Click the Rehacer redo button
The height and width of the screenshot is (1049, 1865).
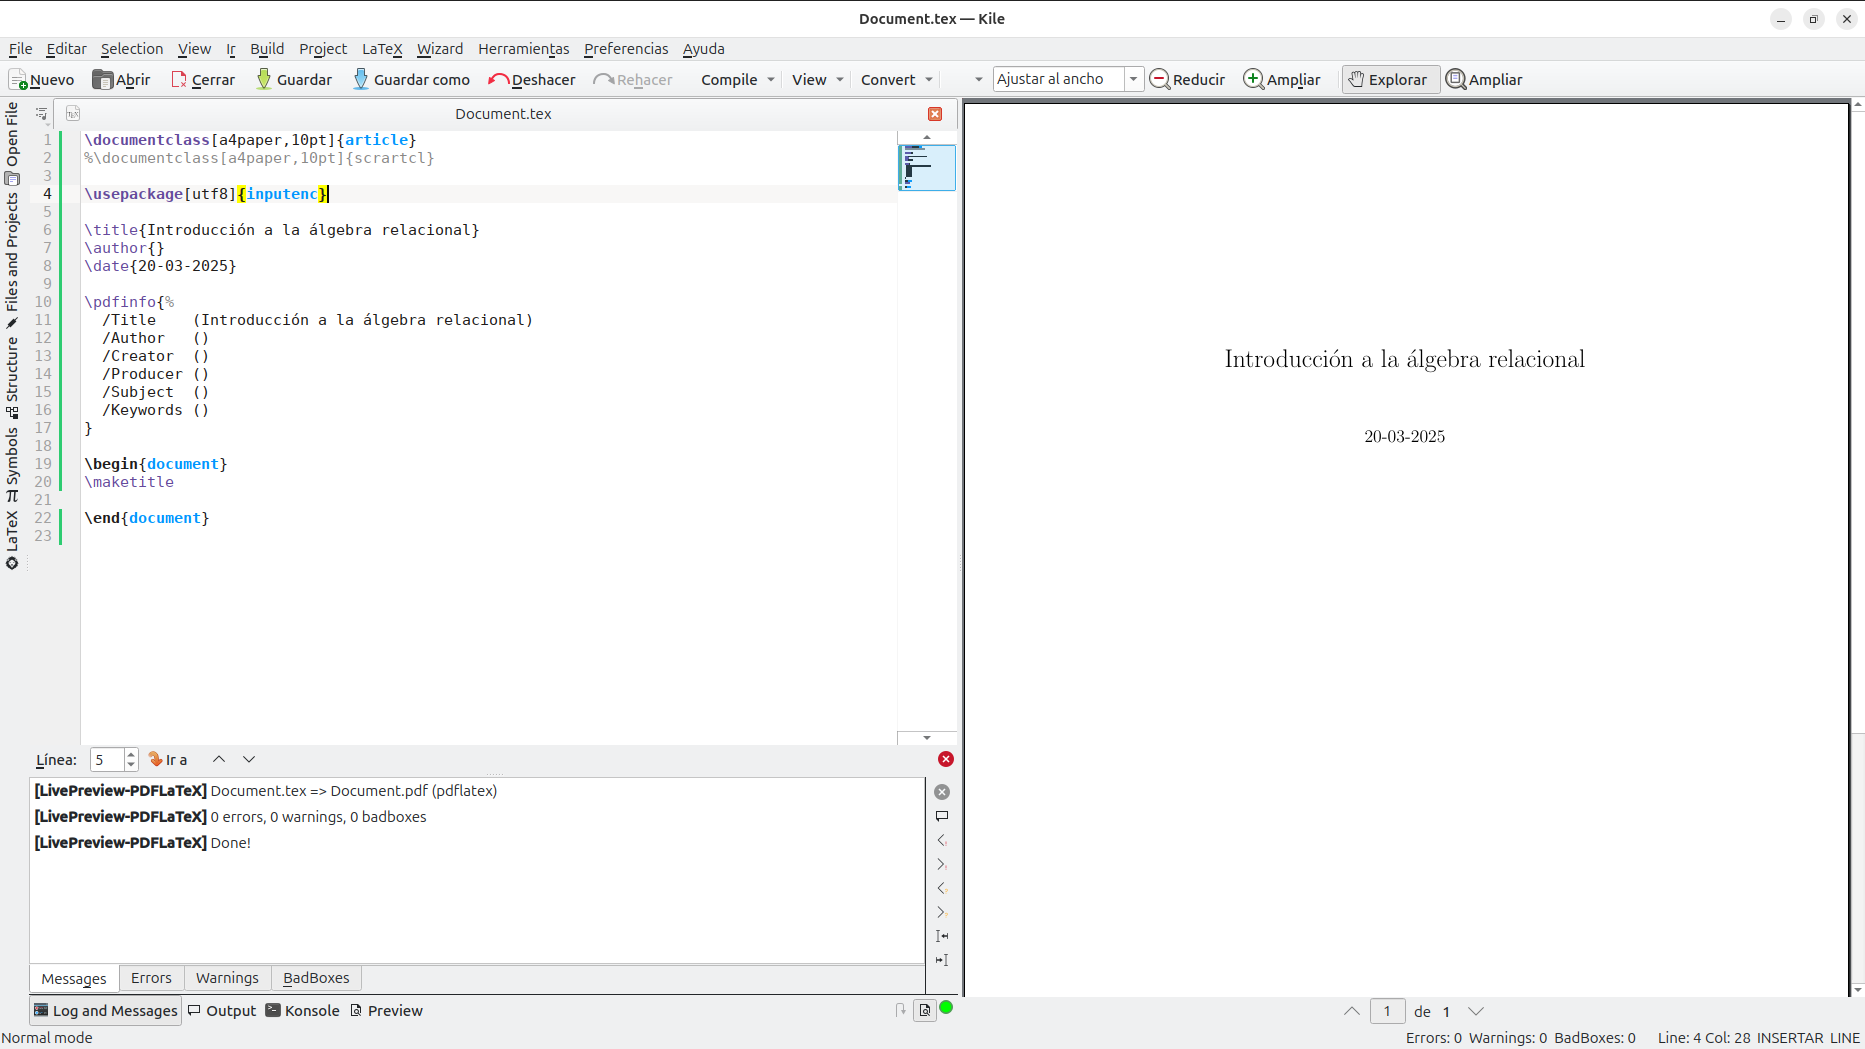pos(633,80)
